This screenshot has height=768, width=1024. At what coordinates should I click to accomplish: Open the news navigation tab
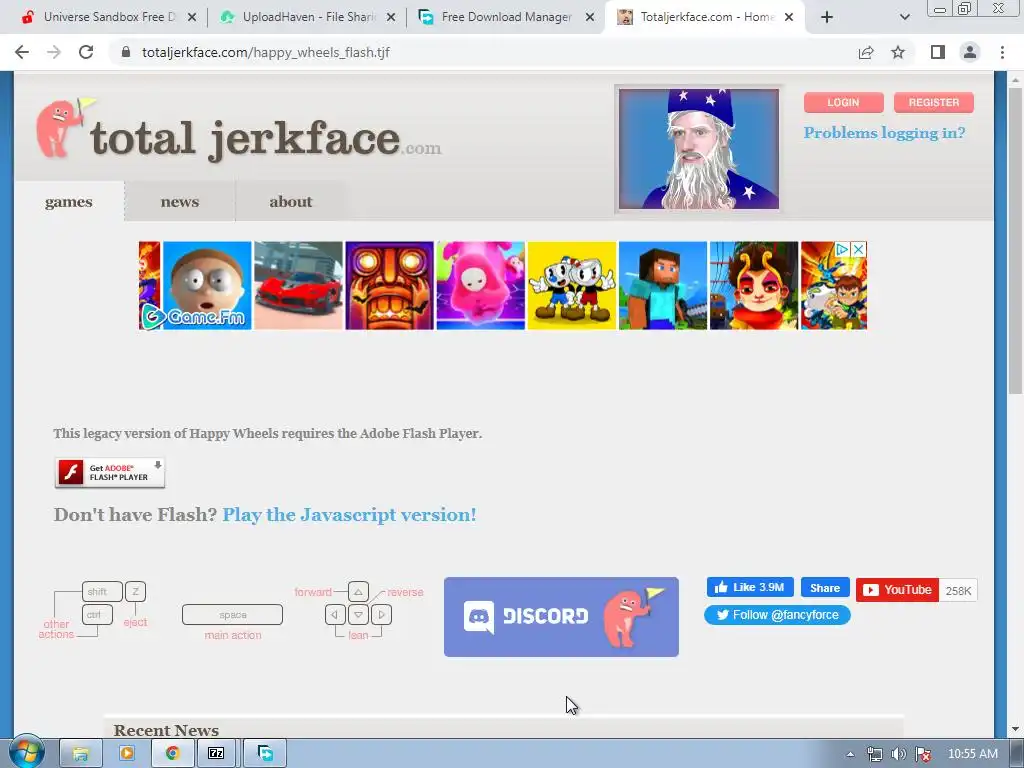(180, 202)
